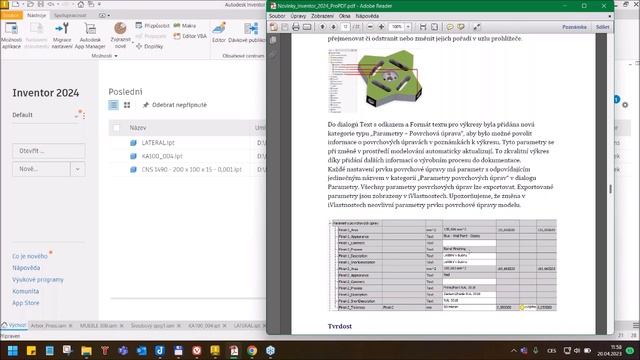The width and height of the screenshot is (640, 360).
Task: Open the Komunita link
Action: (26, 291)
